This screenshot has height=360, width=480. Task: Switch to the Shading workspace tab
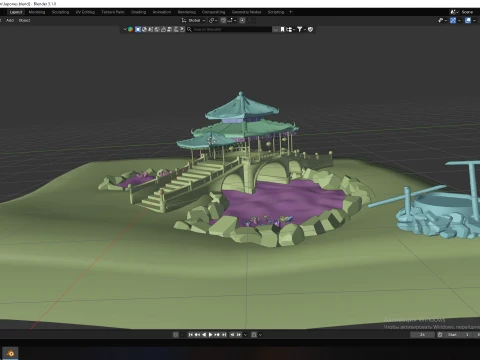point(138,12)
